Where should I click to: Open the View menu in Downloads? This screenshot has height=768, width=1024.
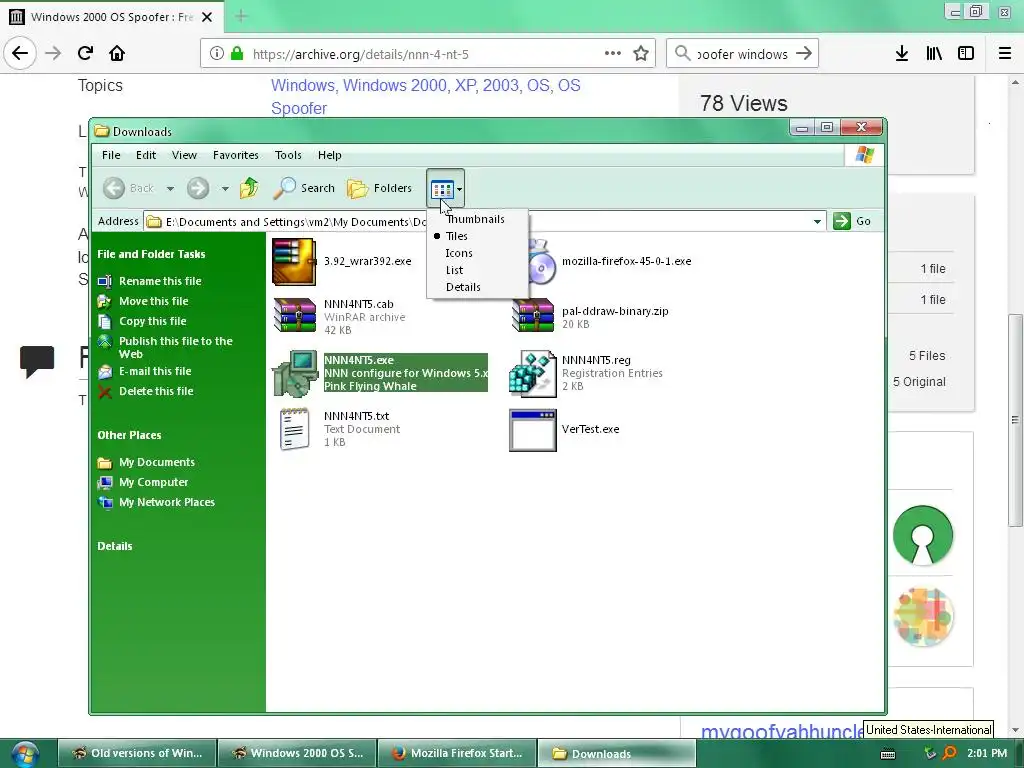coord(184,155)
